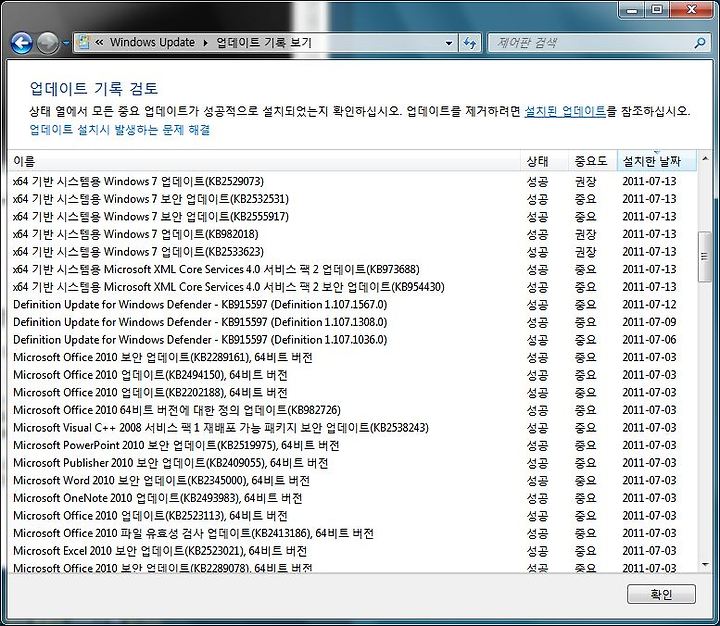Sort by the 상태 column header
The image size is (720, 626).
click(545, 161)
